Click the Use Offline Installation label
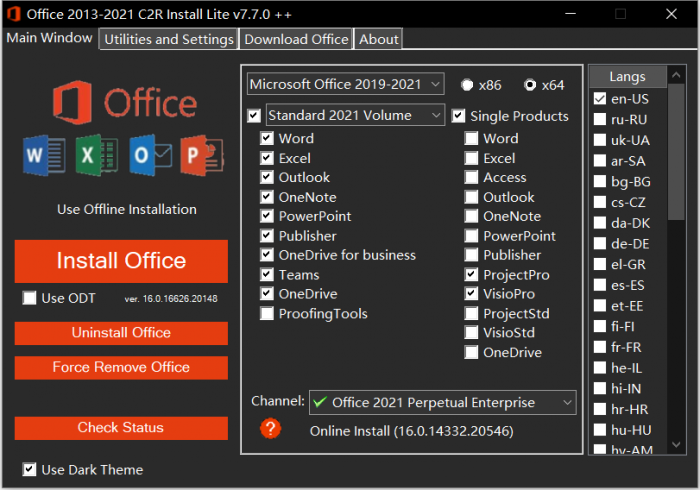The height and width of the screenshot is (490, 700). pyautogui.click(x=127, y=209)
